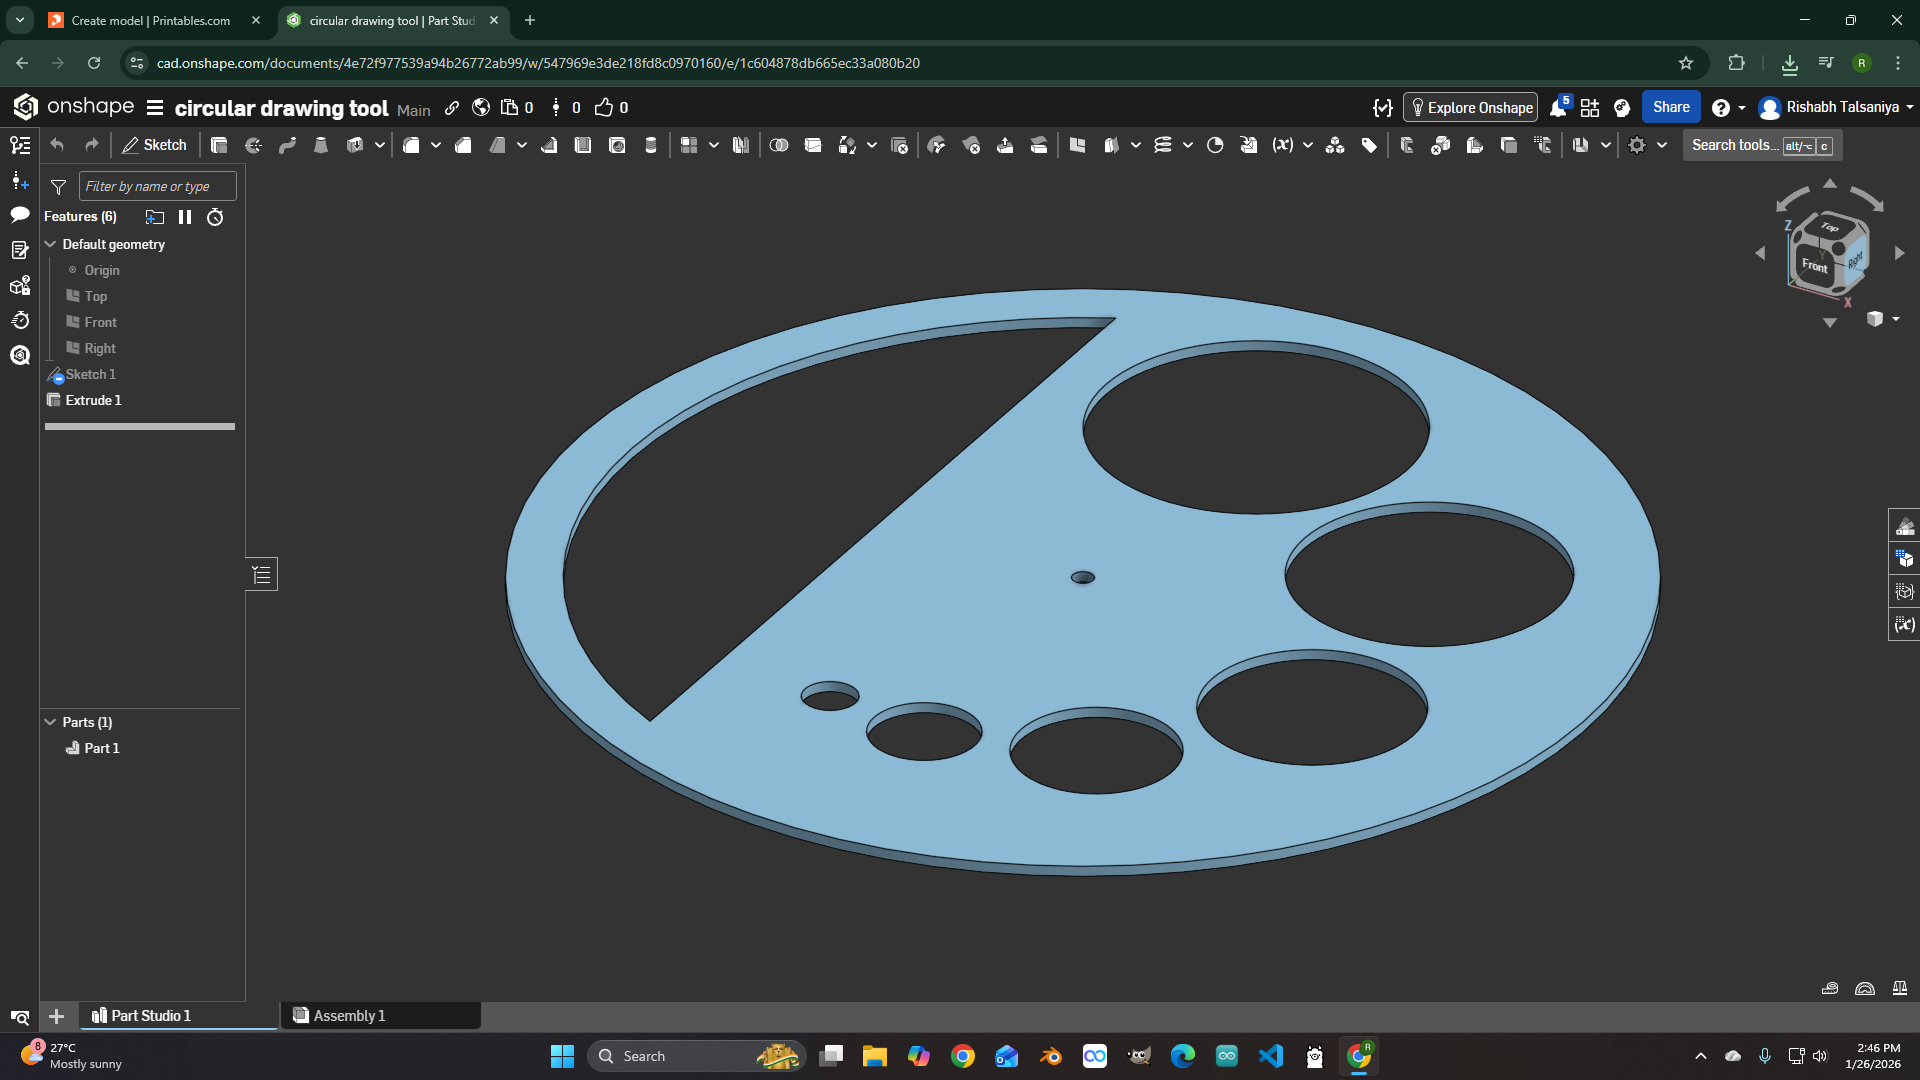The width and height of the screenshot is (1920, 1080).
Task: Open the comments panel icon
Action: coord(20,215)
